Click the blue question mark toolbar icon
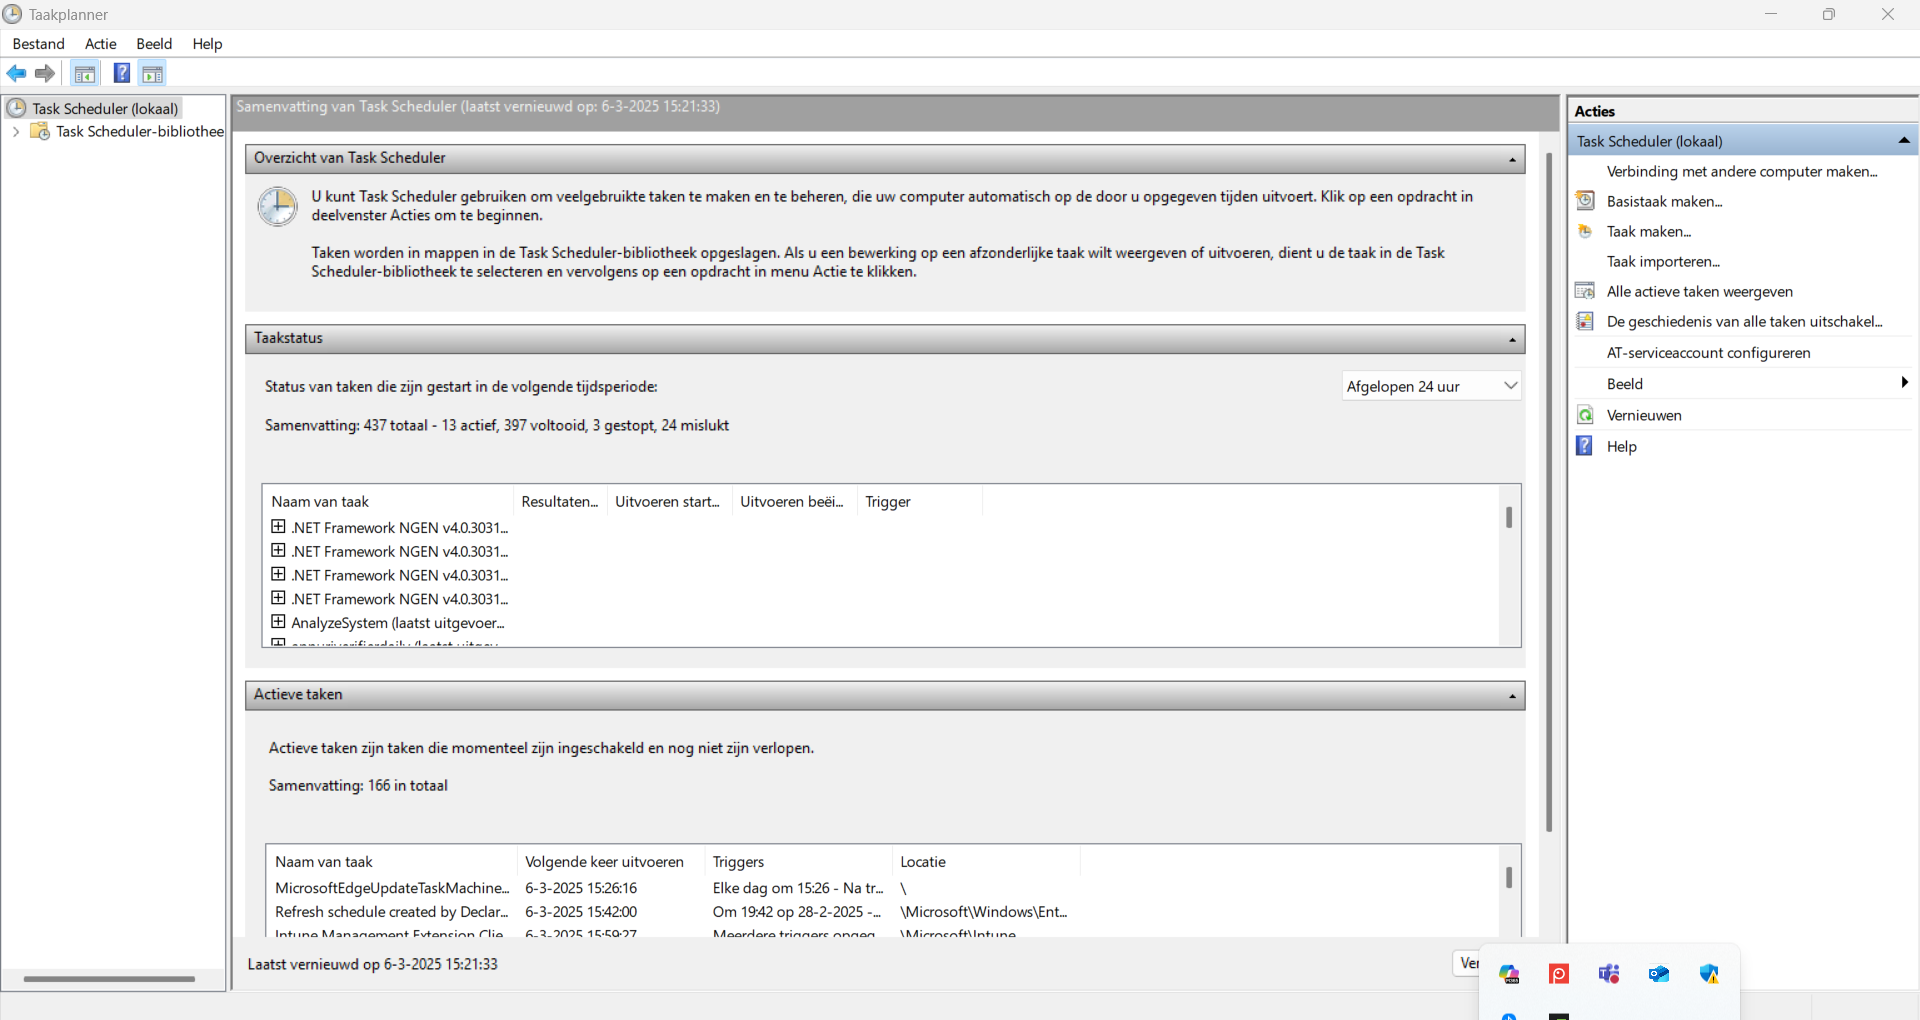The width and height of the screenshot is (1920, 1020). (121, 73)
